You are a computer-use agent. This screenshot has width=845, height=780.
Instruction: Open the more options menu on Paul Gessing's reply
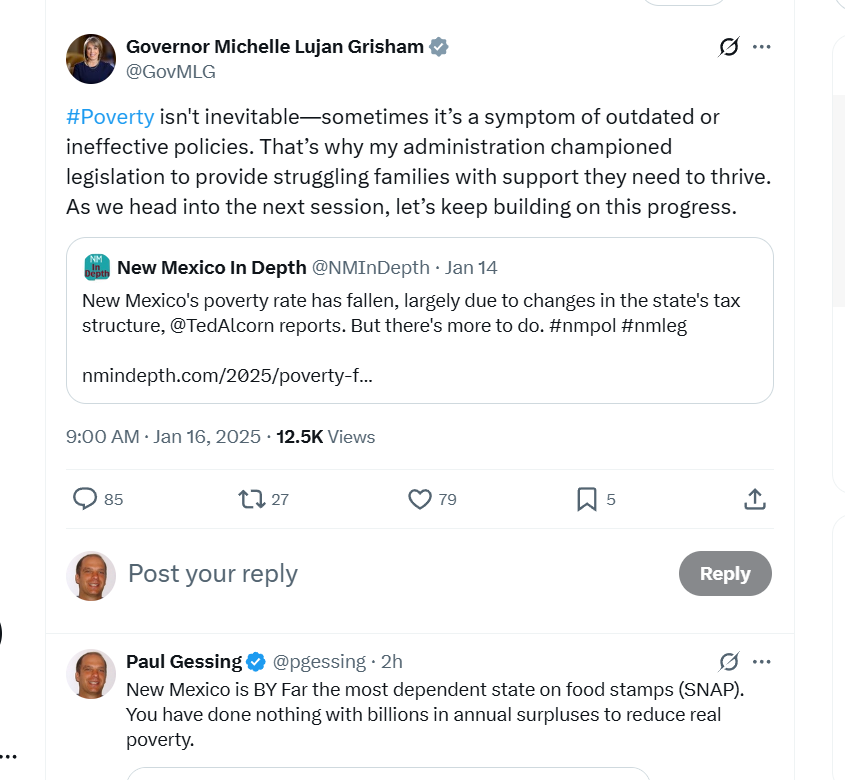coord(762,661)
